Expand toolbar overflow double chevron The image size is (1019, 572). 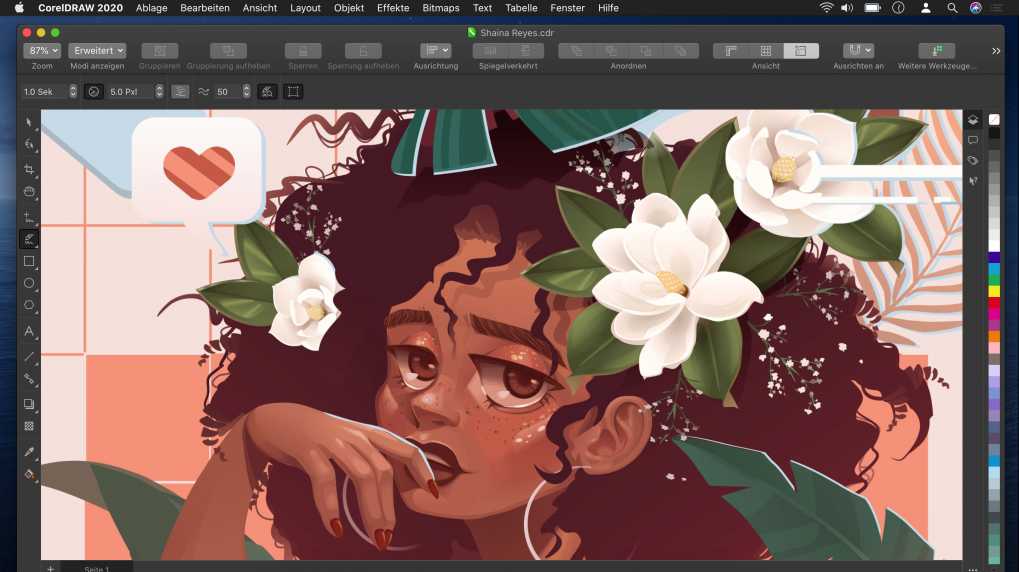pyautogui.click(x=996, y=51)
